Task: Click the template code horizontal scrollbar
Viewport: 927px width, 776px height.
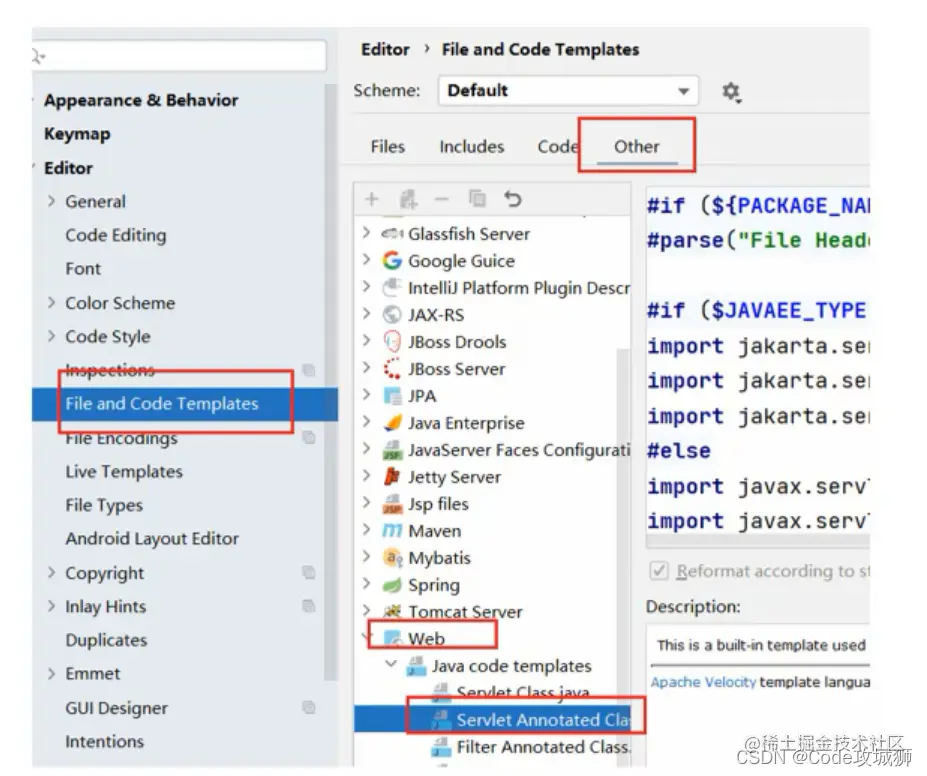Action: [758, 541]
